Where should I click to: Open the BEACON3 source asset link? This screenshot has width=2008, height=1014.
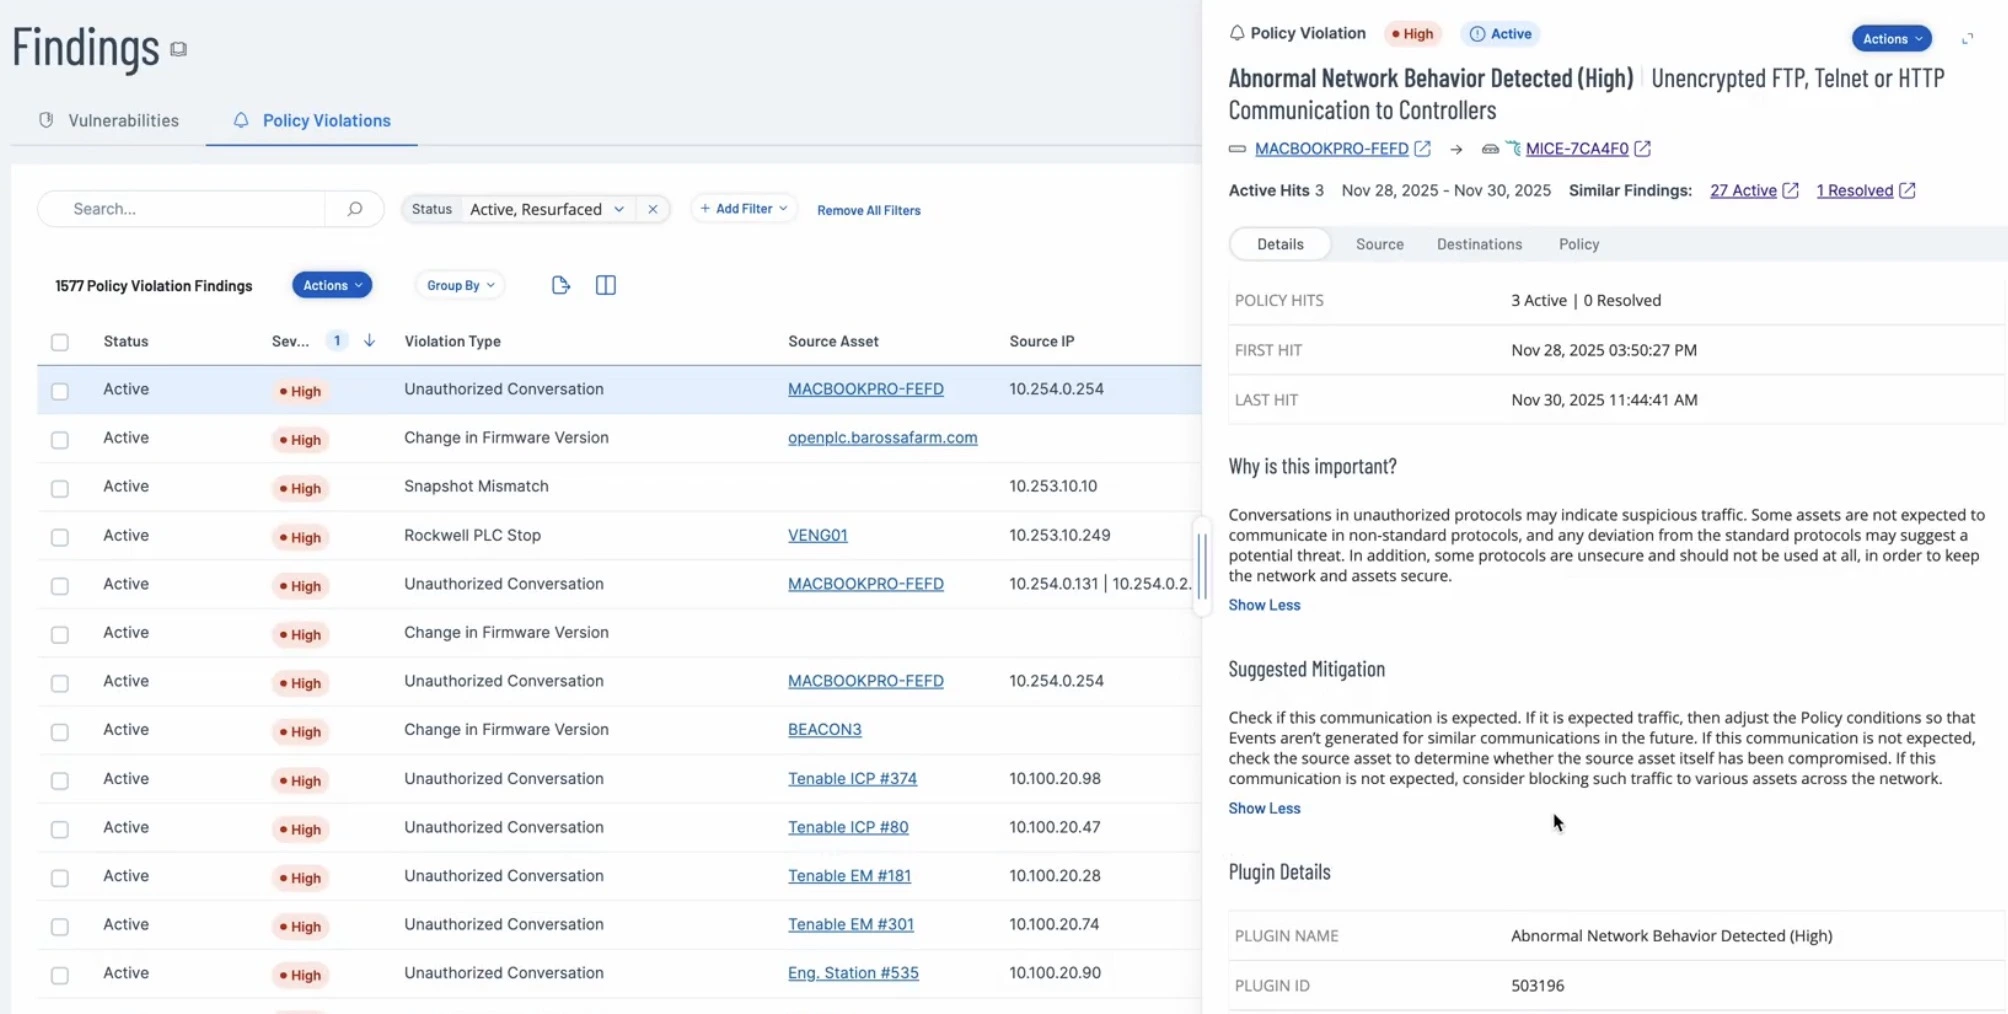coord(824,729)
